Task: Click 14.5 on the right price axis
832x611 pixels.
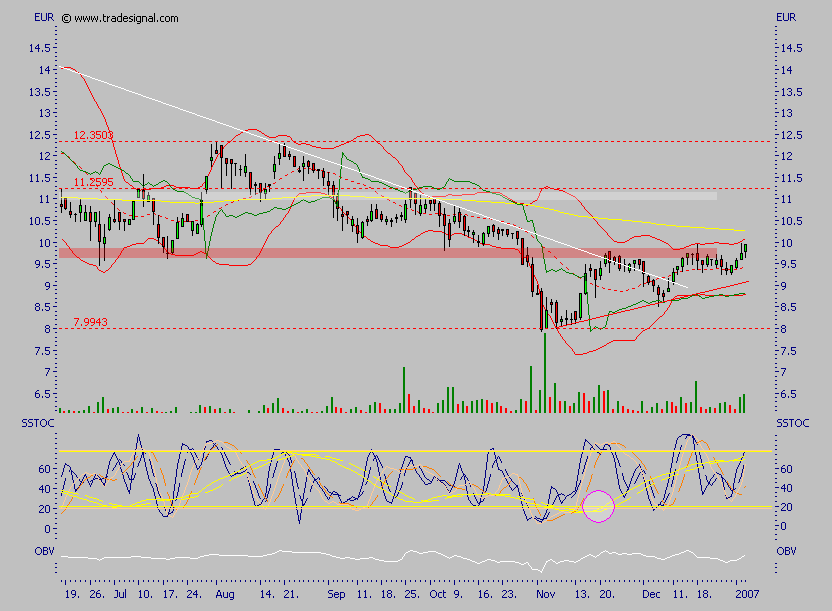Action: click(792, 48)
